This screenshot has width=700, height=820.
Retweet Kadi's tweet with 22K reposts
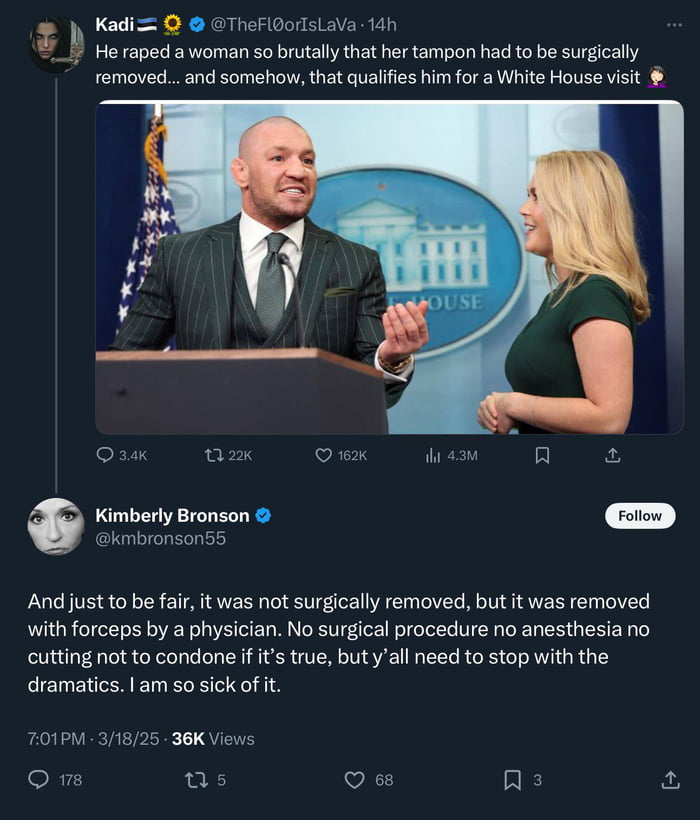(213, 455)
